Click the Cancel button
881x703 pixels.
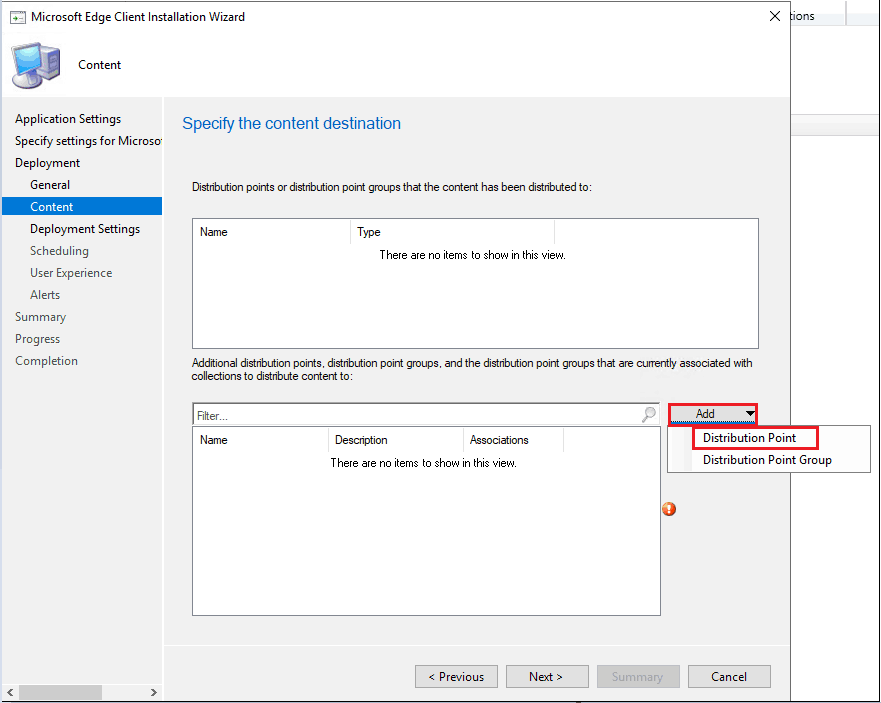729,677
